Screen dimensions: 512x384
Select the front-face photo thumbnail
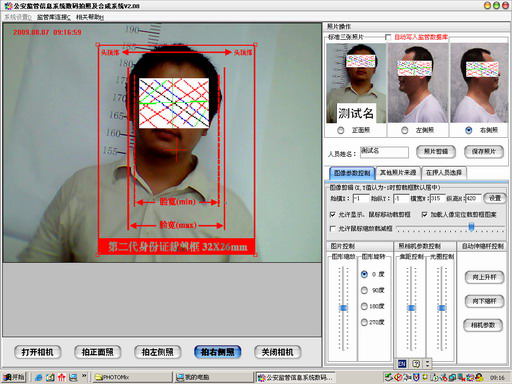pos(356,83)
